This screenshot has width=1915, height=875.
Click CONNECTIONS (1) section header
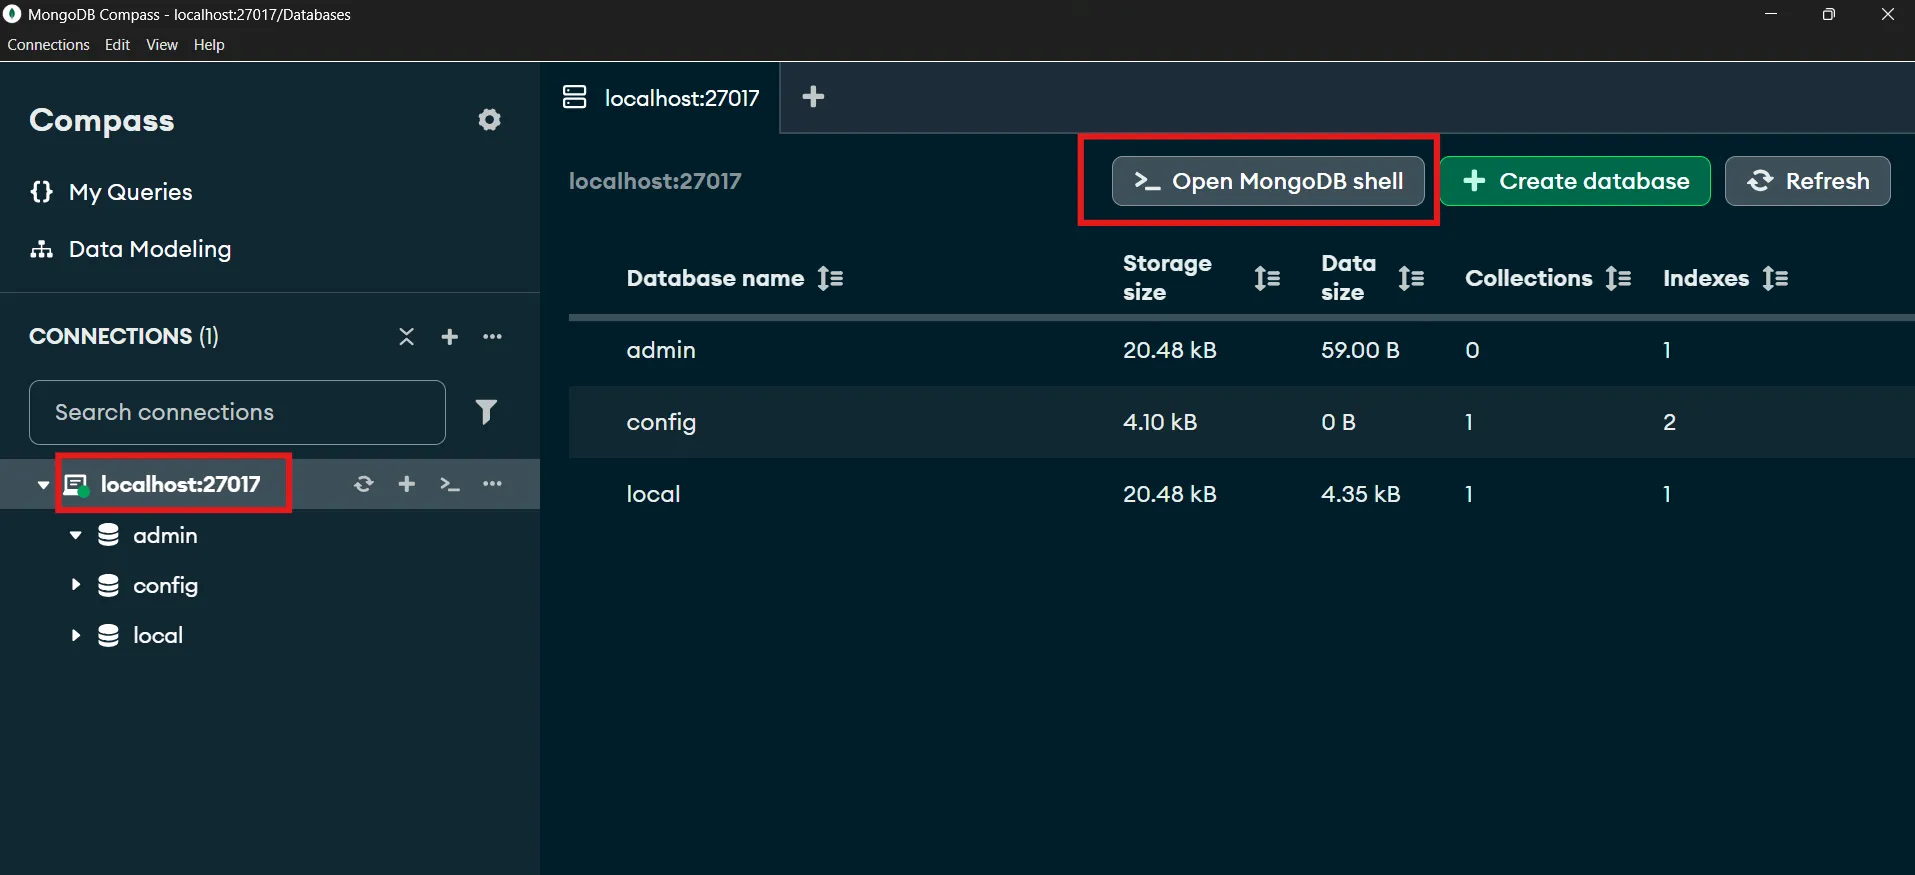pyautogui.click(x=124, y=337)
